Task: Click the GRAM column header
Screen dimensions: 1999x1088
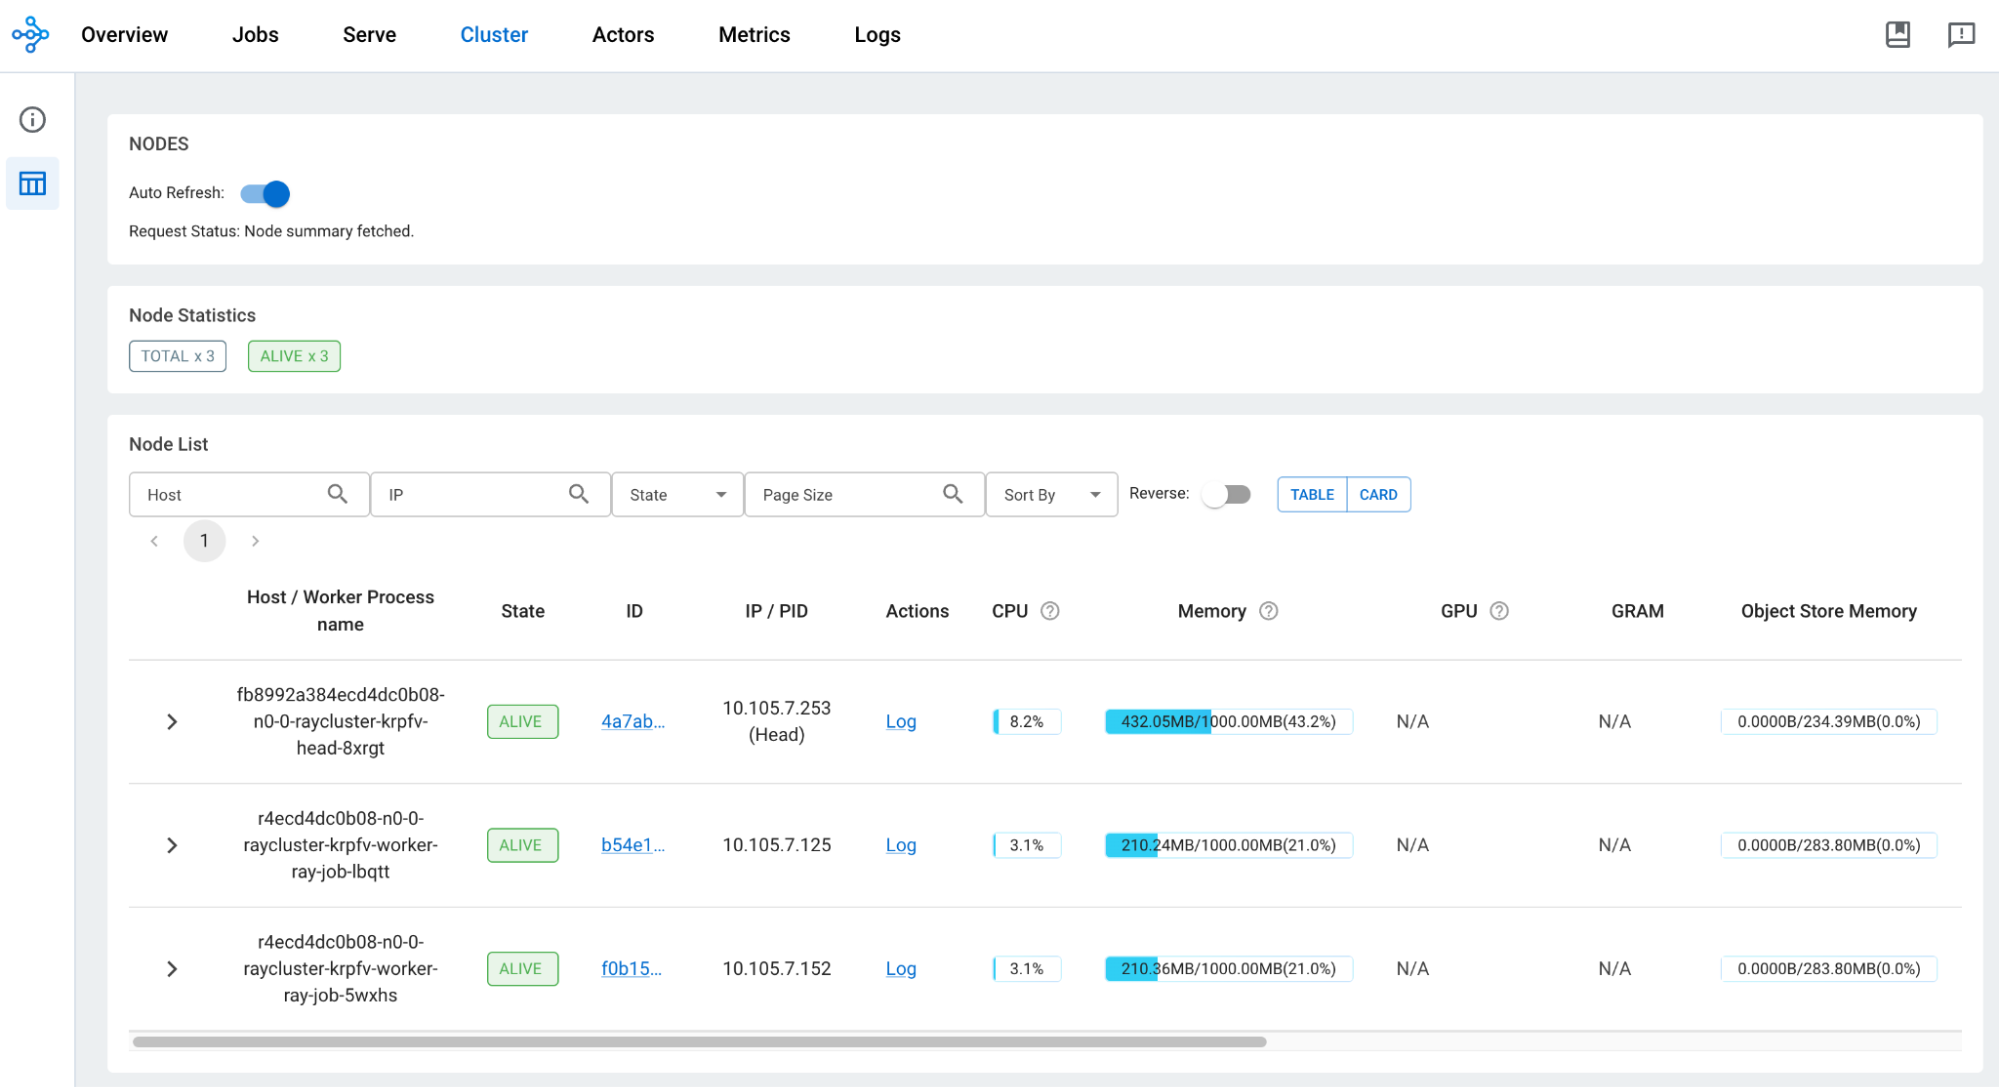Action: point(1637,611)
